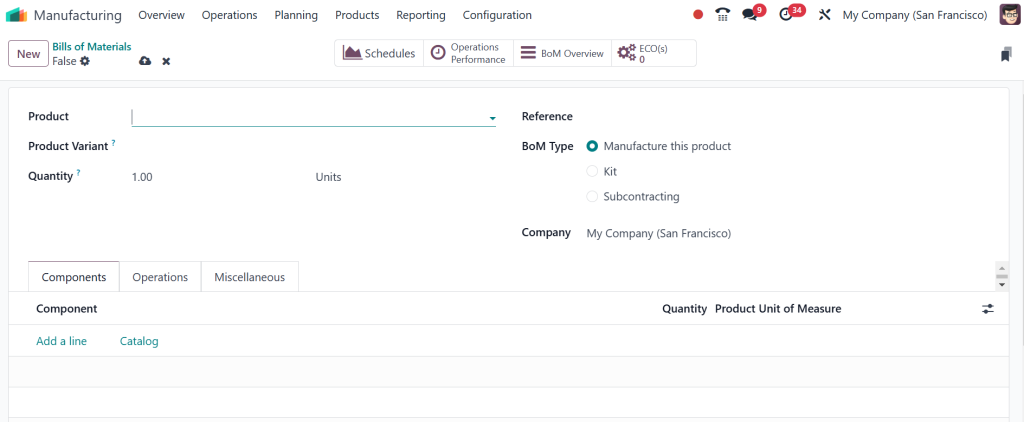The width and height of the screenshot is (1024, 422).
Task: Open Schedules smart button
Action: (379, 54)
